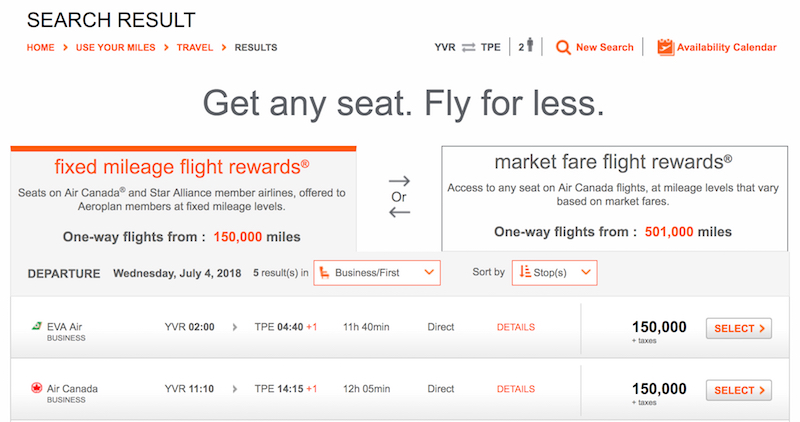Click the seat icon in Business/First dropdown
The height and width of the screenshot is (422, 800).
pyautogui.click(x=324, y=273)
